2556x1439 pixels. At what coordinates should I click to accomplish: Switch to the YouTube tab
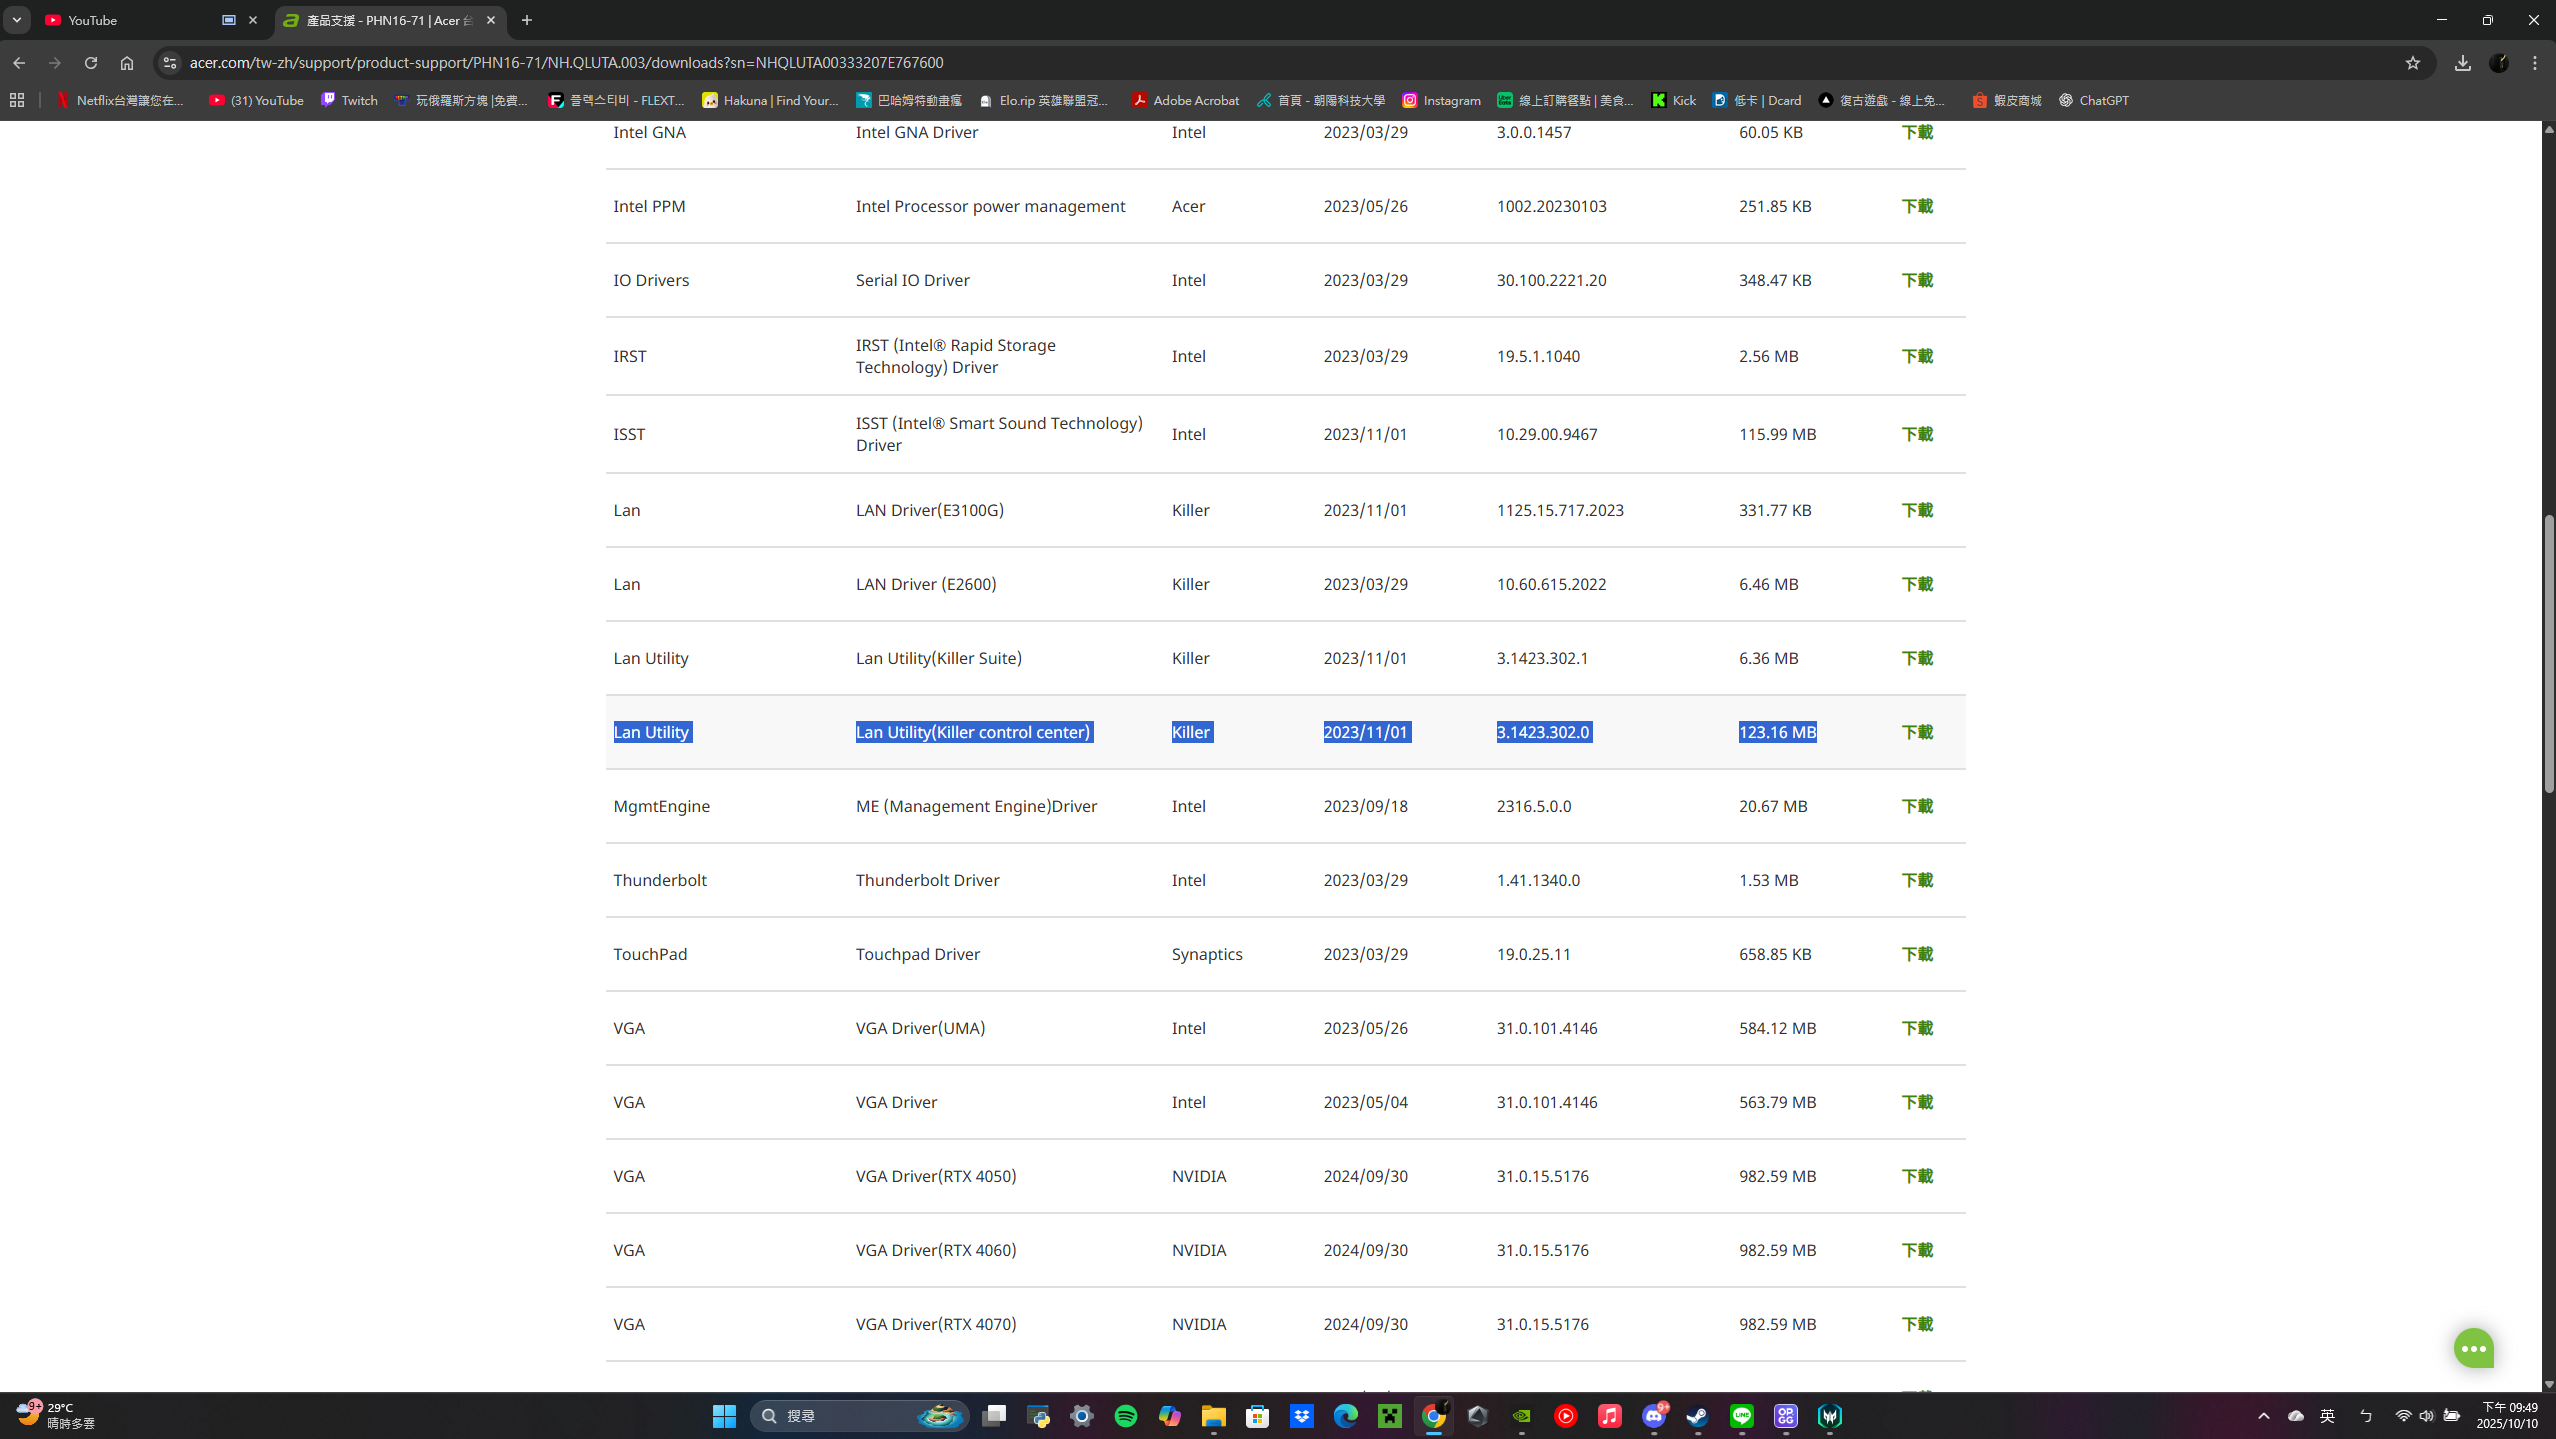pyautogui.click(x=130, y=20)
